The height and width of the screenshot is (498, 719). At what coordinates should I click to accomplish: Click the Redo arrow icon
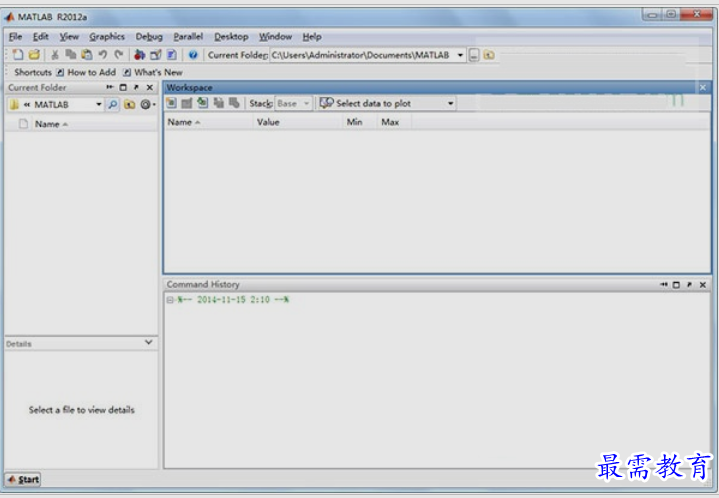coord(119,55)
